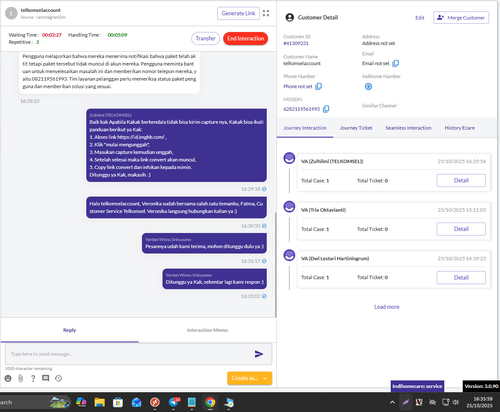Open the Outlook mail taskbar icon

pos(136,402)
